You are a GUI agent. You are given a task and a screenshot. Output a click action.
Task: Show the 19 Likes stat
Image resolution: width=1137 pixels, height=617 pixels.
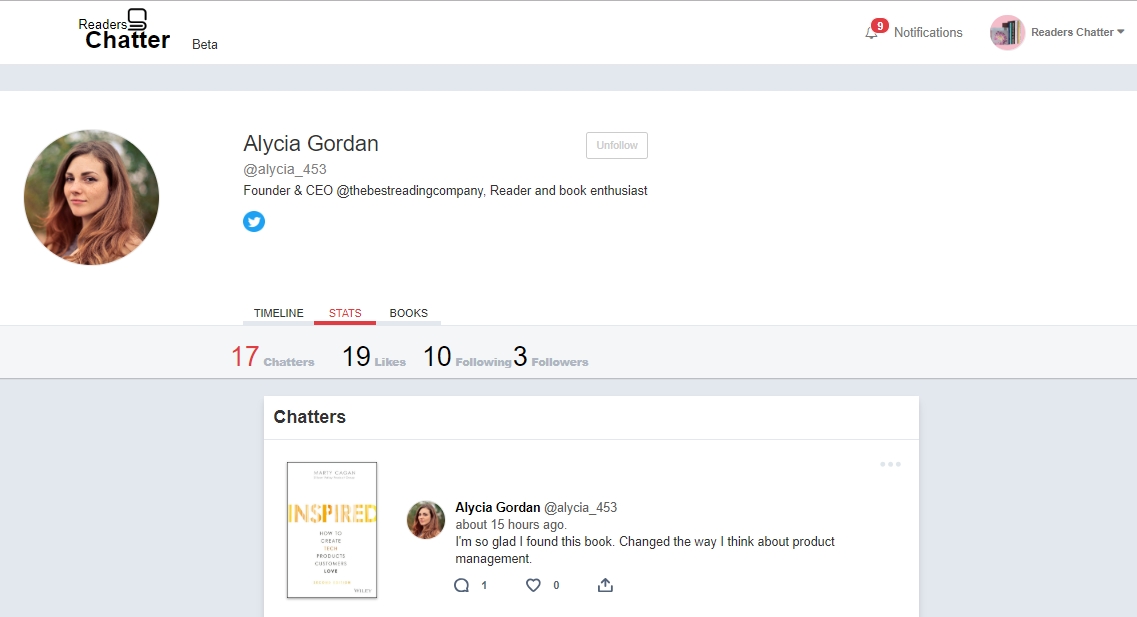click(373, 357)
